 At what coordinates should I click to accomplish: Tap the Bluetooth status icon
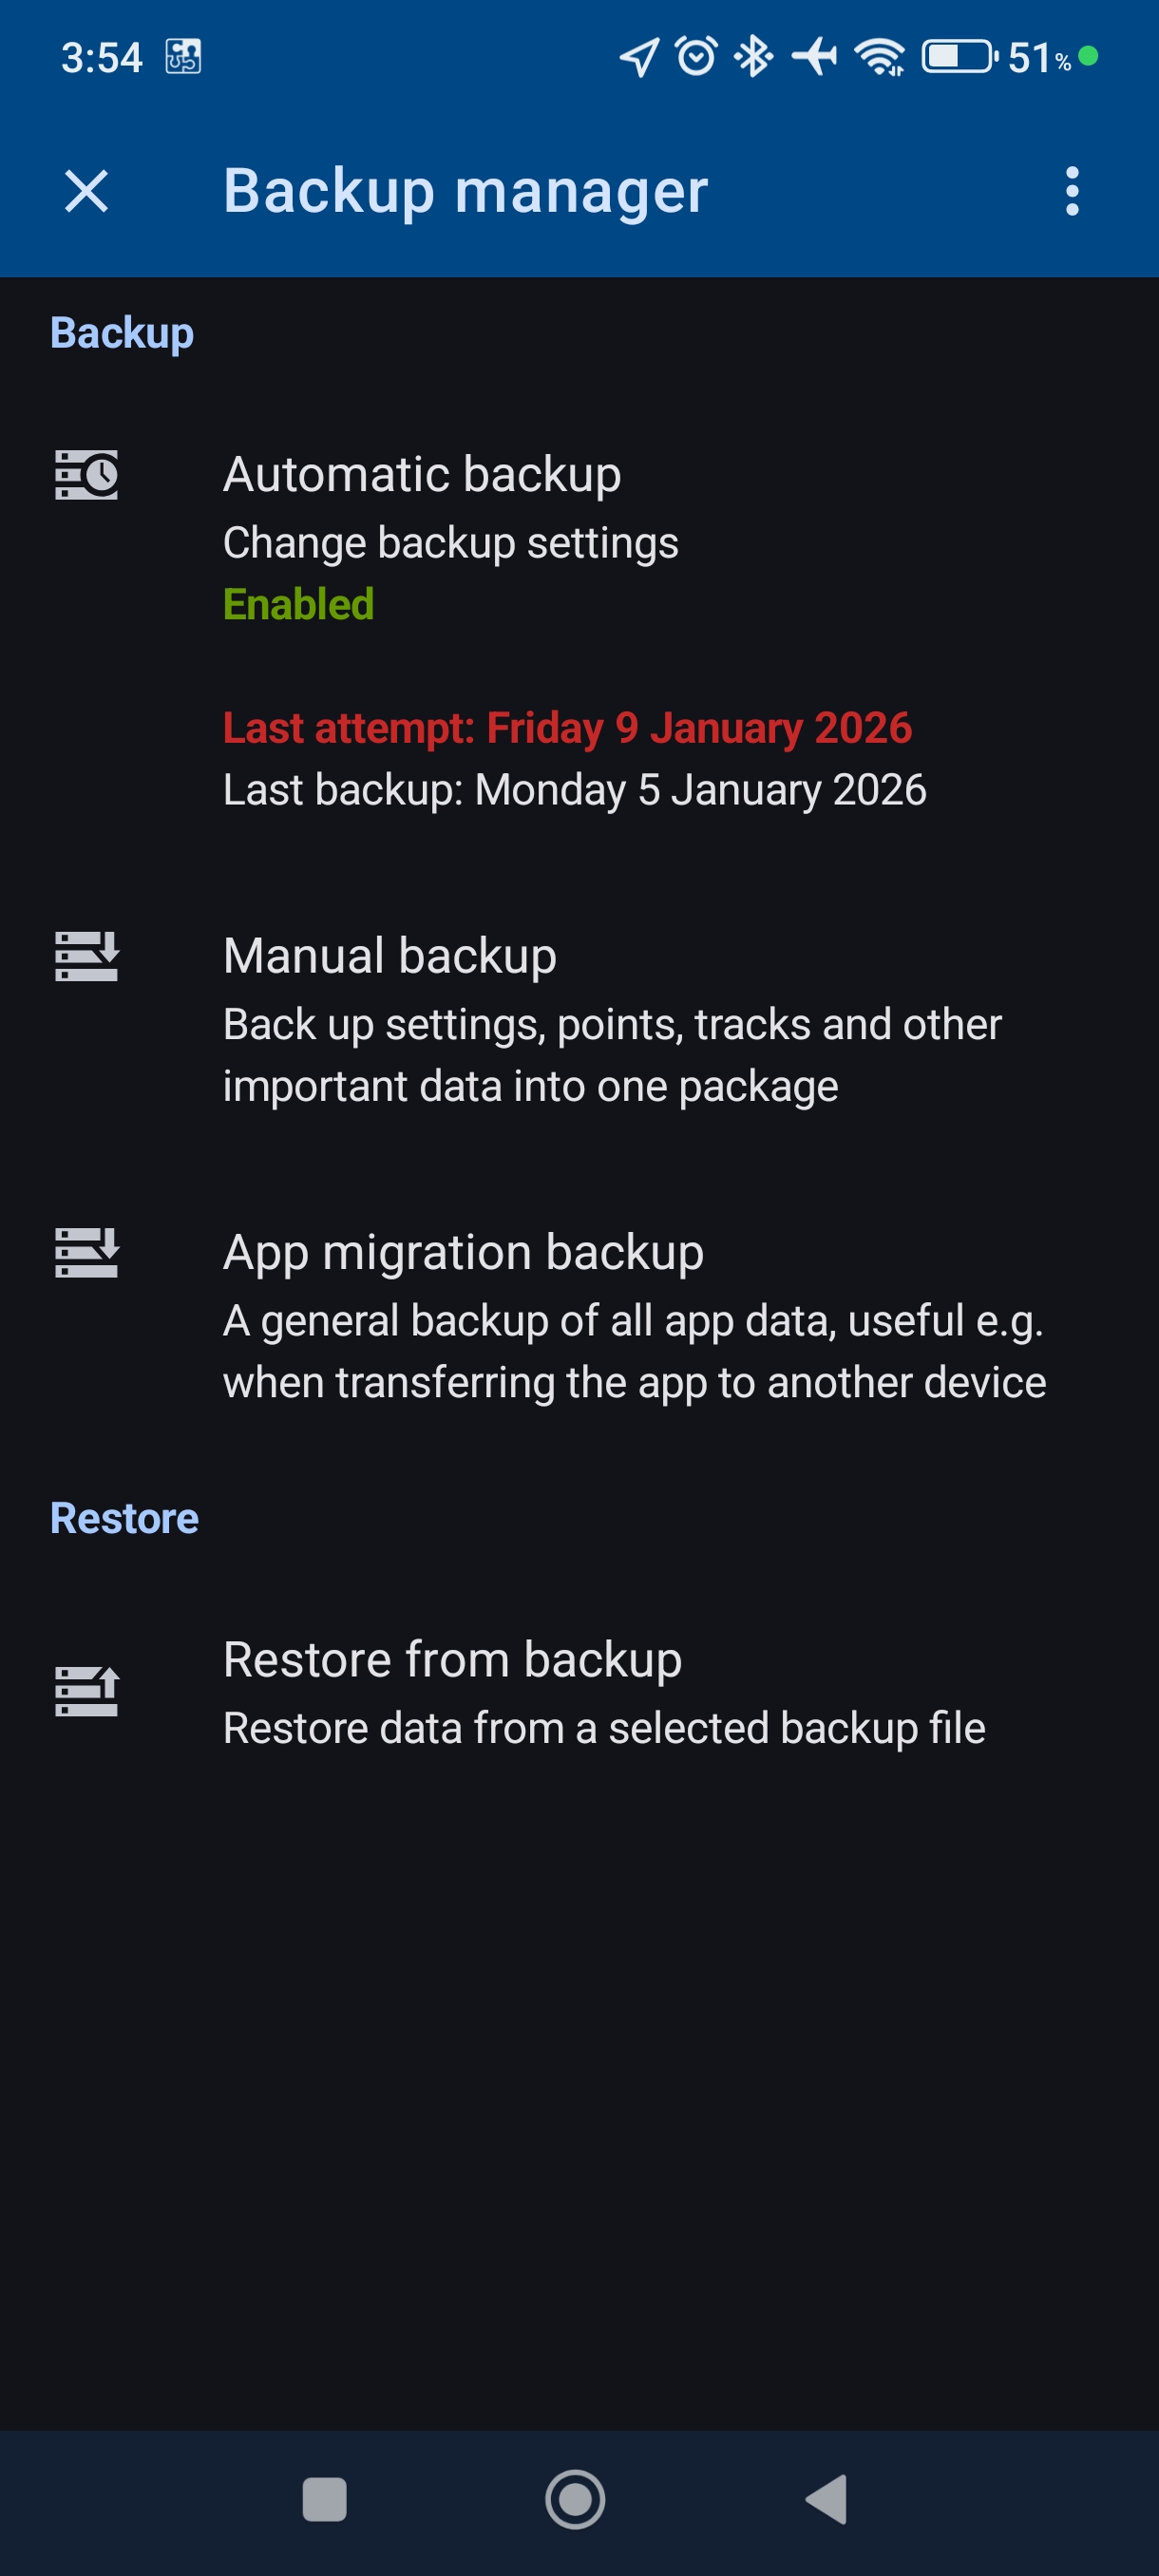pyautogui.click(x=754, y=56)
